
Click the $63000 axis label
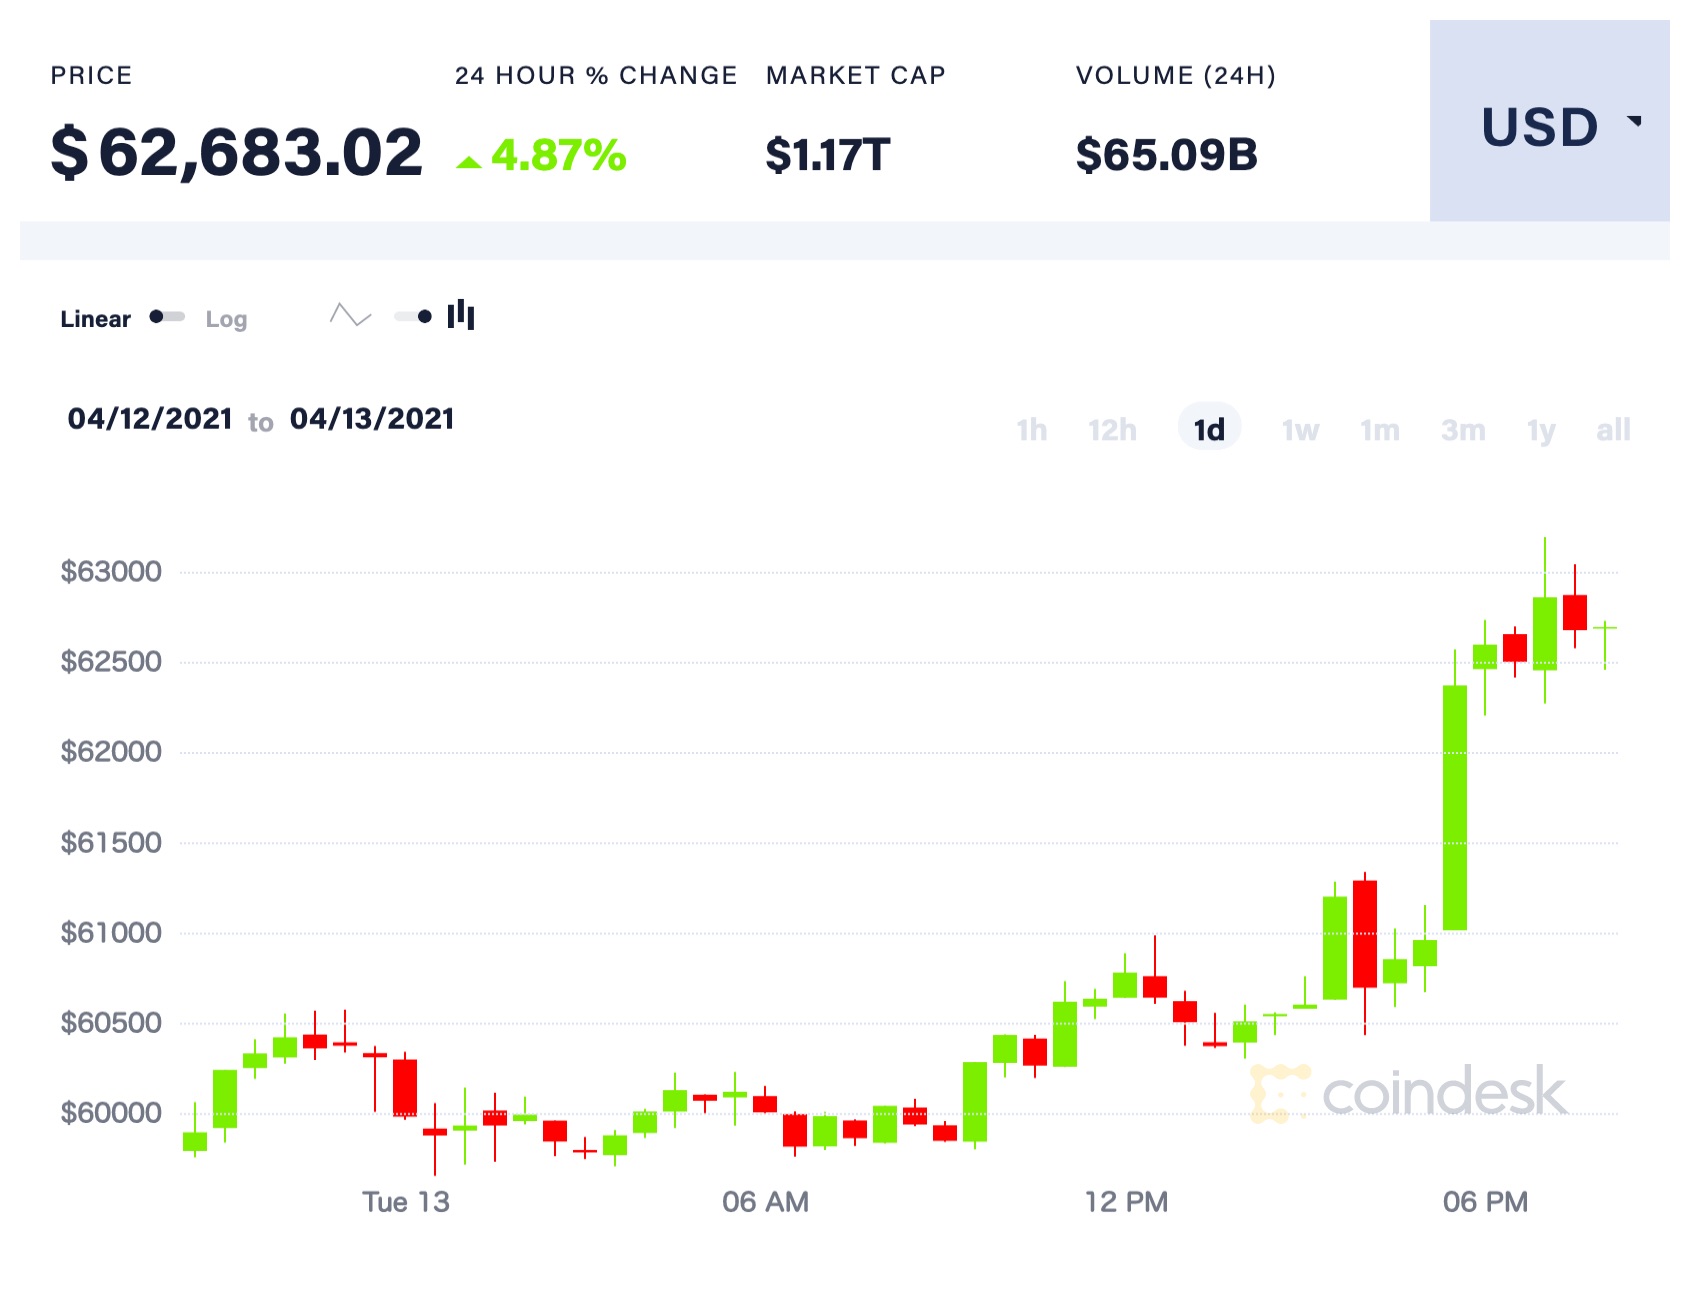click(111, 572)
